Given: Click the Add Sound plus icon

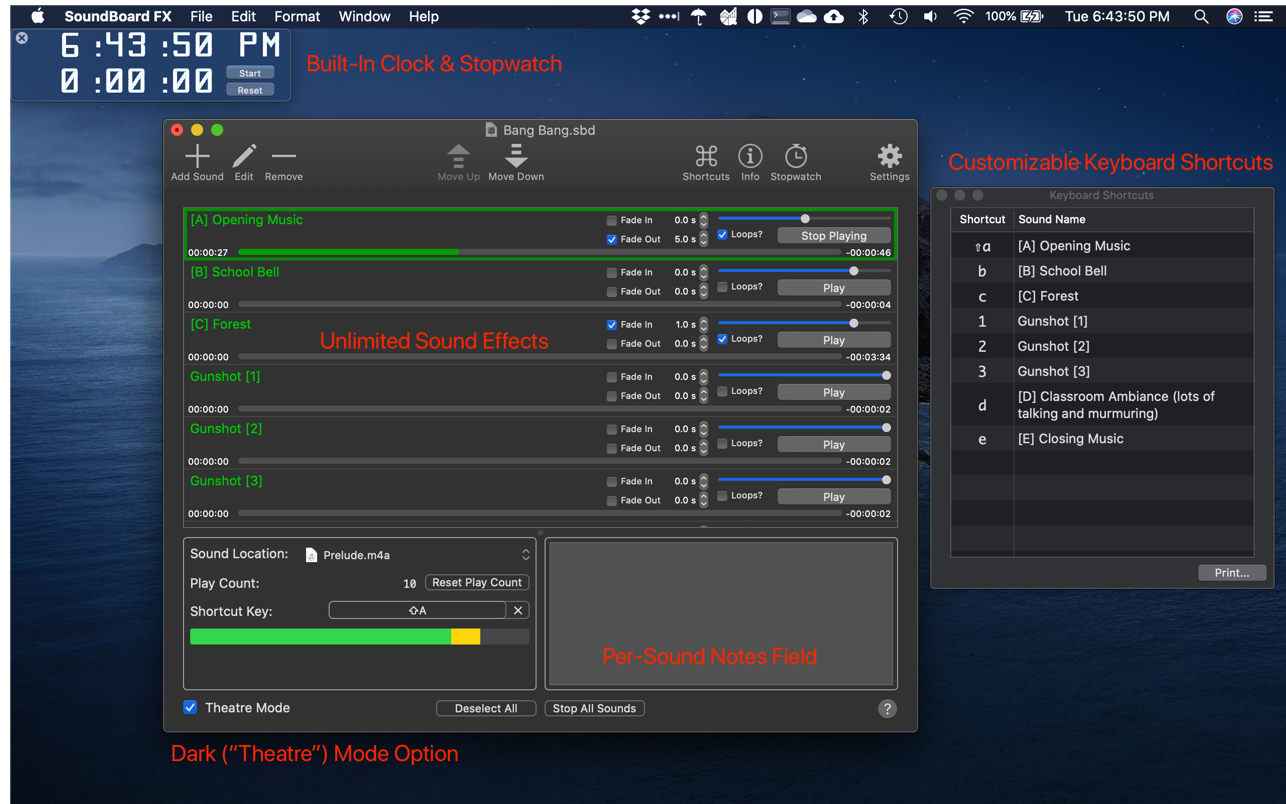Looking at the screenshot, I should click(x=197, y=156).
